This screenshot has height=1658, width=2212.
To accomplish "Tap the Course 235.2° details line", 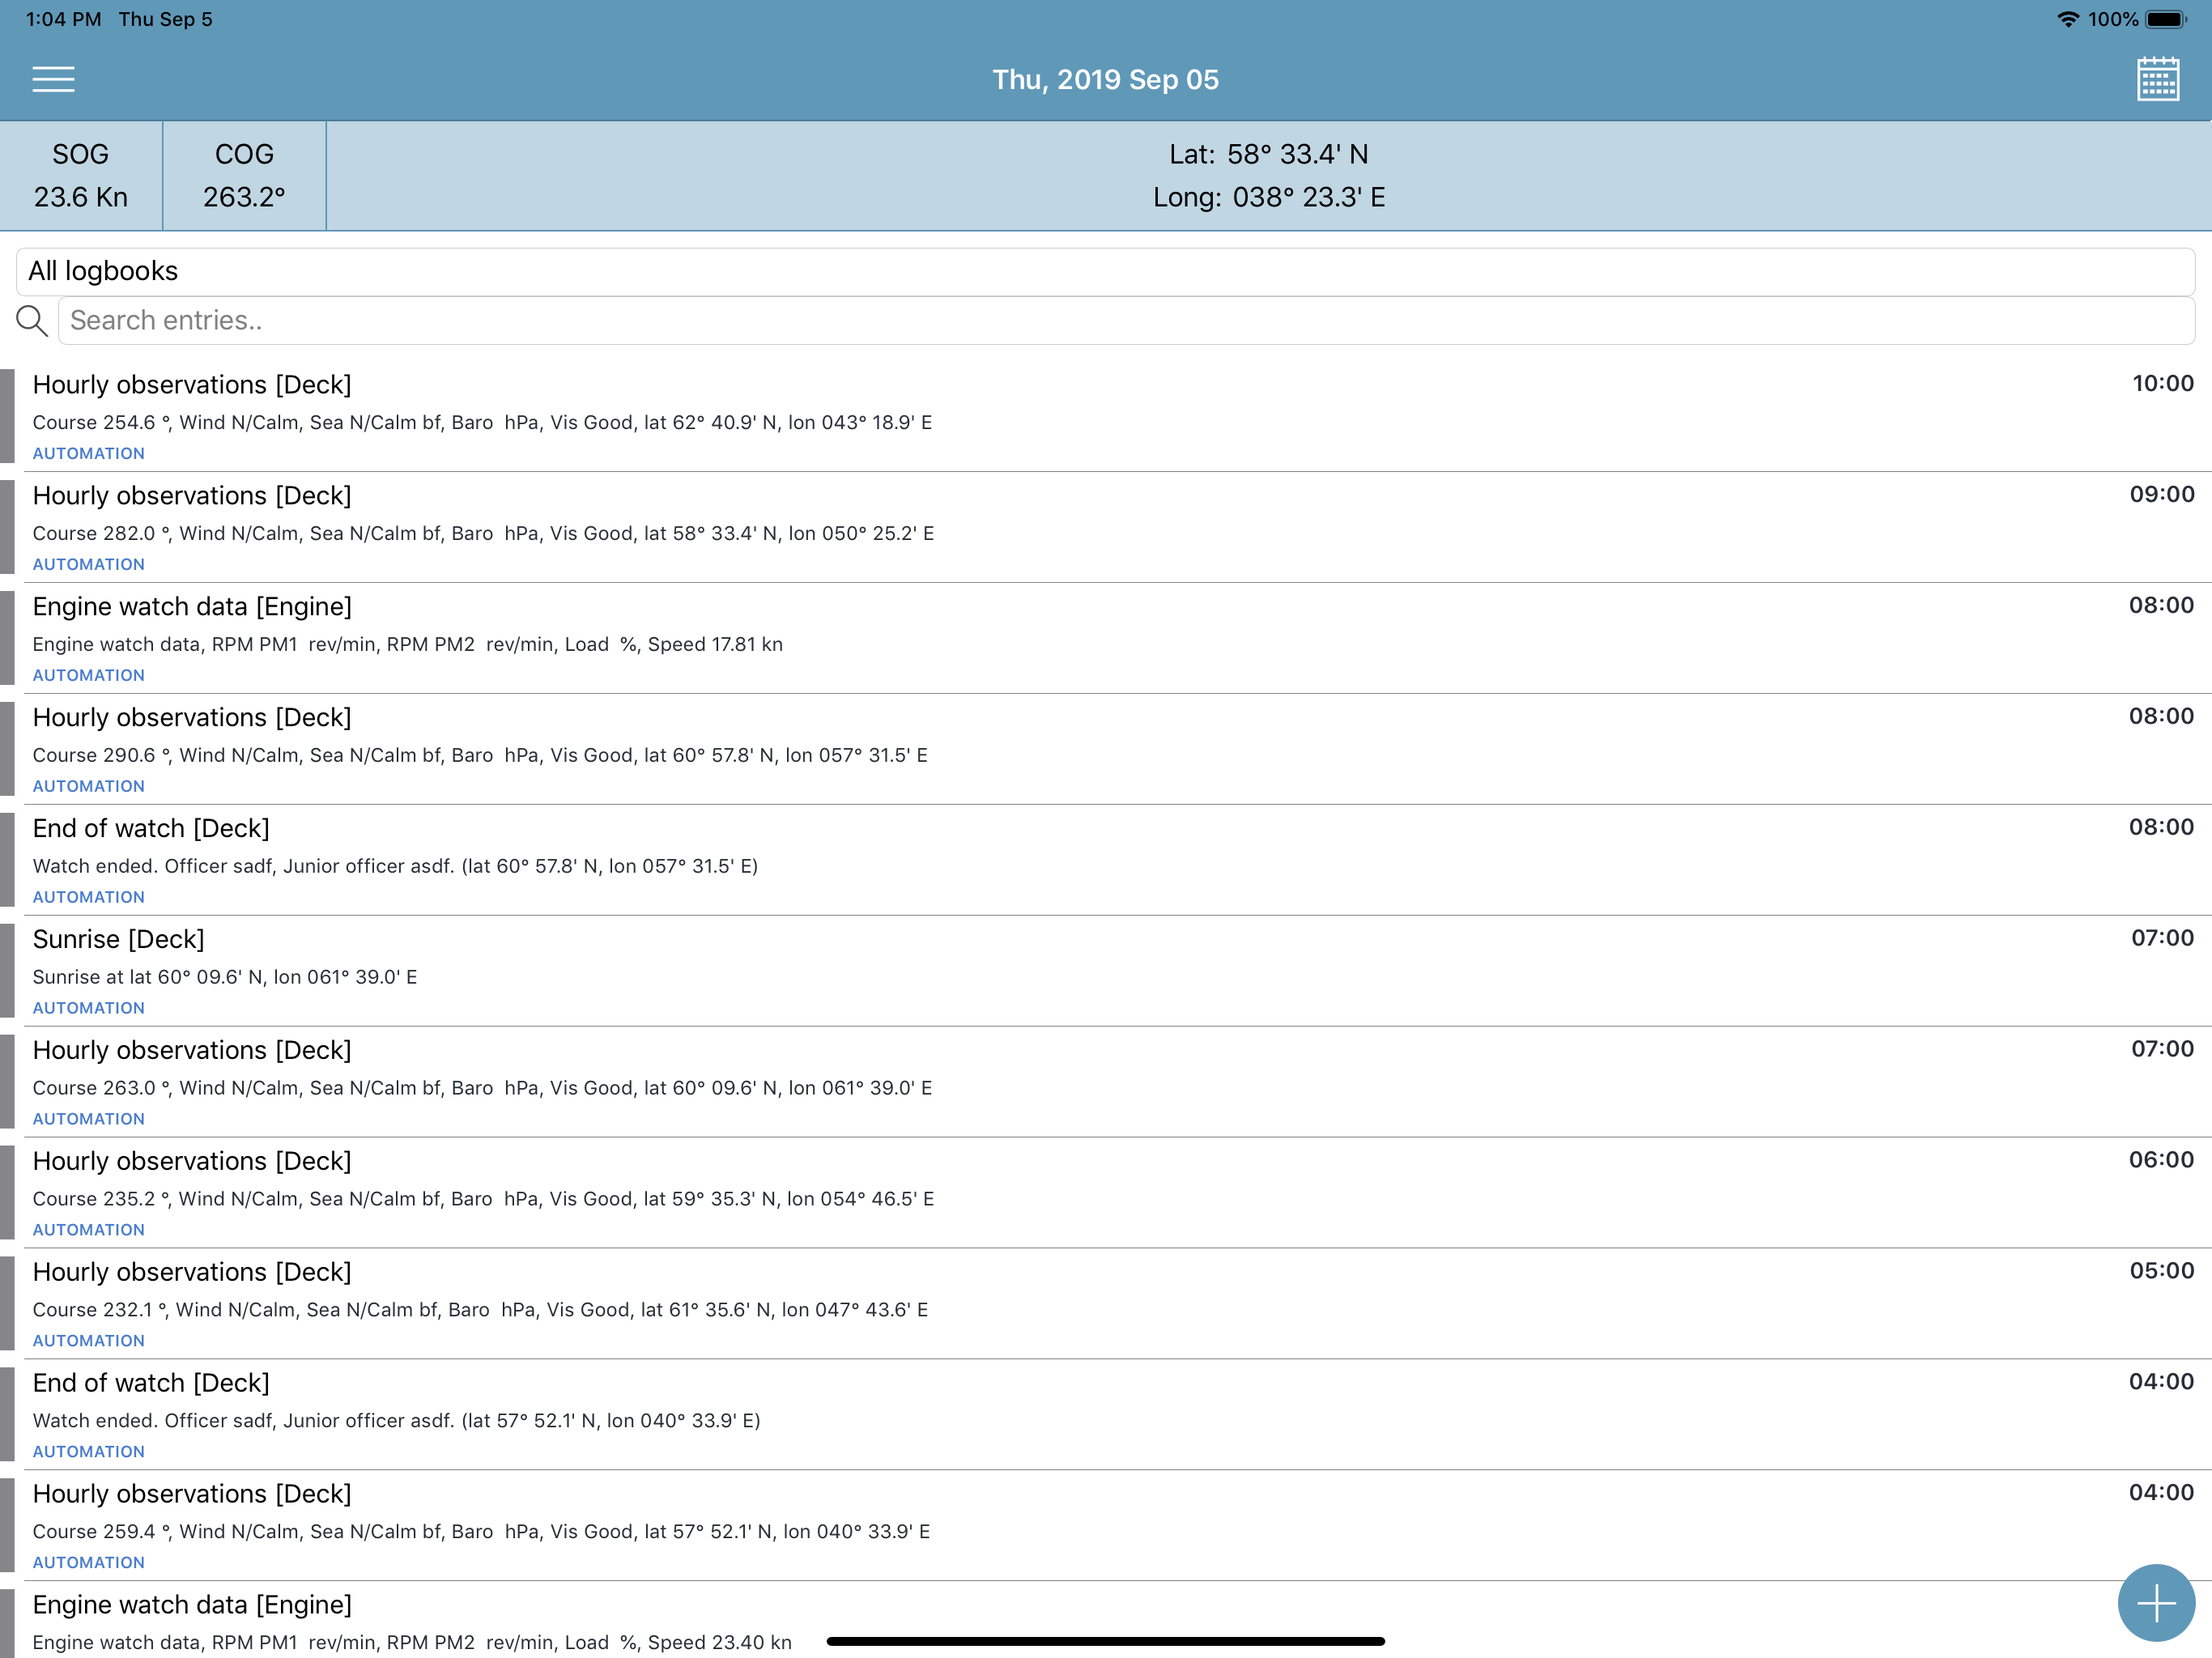I will 483,1199.
